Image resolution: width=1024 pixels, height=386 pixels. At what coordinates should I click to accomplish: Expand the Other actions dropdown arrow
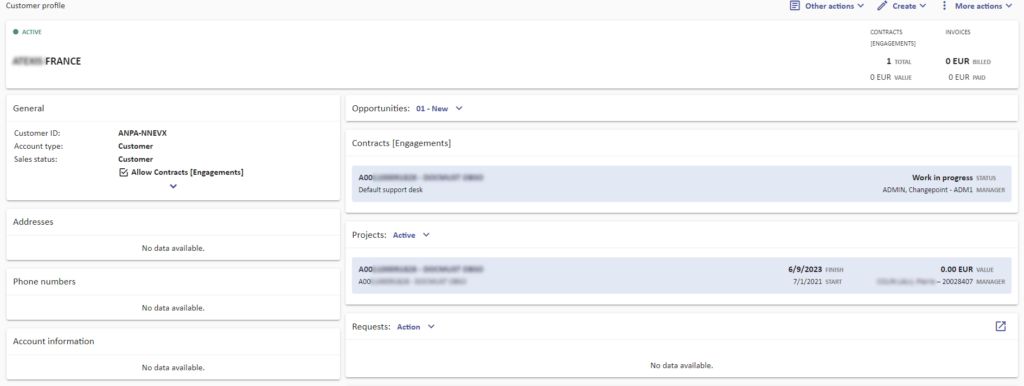coord(860,6)
